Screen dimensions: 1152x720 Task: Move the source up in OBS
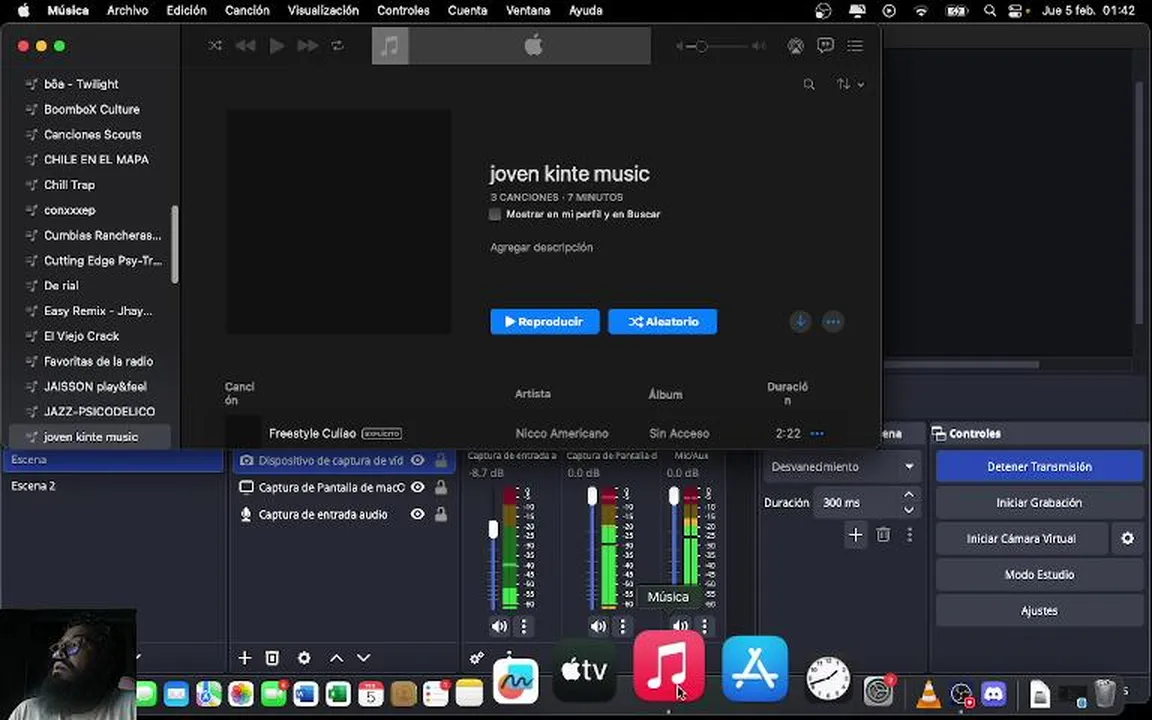click(x=336, y=658)
